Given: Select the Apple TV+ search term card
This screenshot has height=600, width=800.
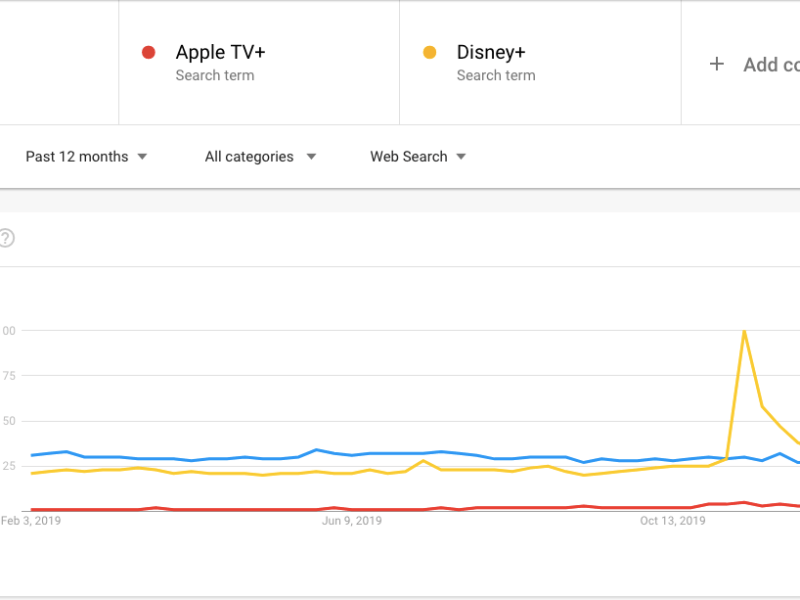Looking at the screenshot, I should coord(259,62).
